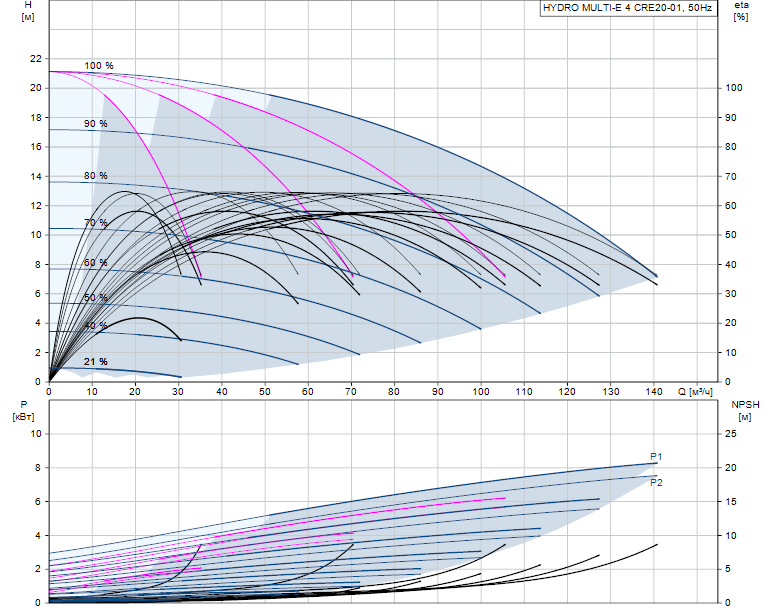Image resolution: width=774 pixels, height=611 pixels.
Task: Click the 80 tick on the eta axis
Action: point(731,147)
